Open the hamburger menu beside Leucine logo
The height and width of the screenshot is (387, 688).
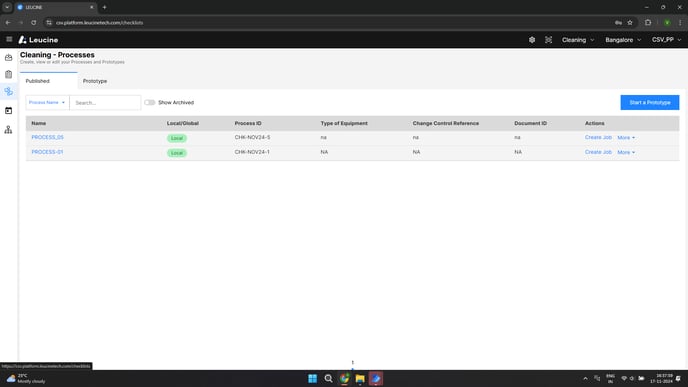coord(9,39)
